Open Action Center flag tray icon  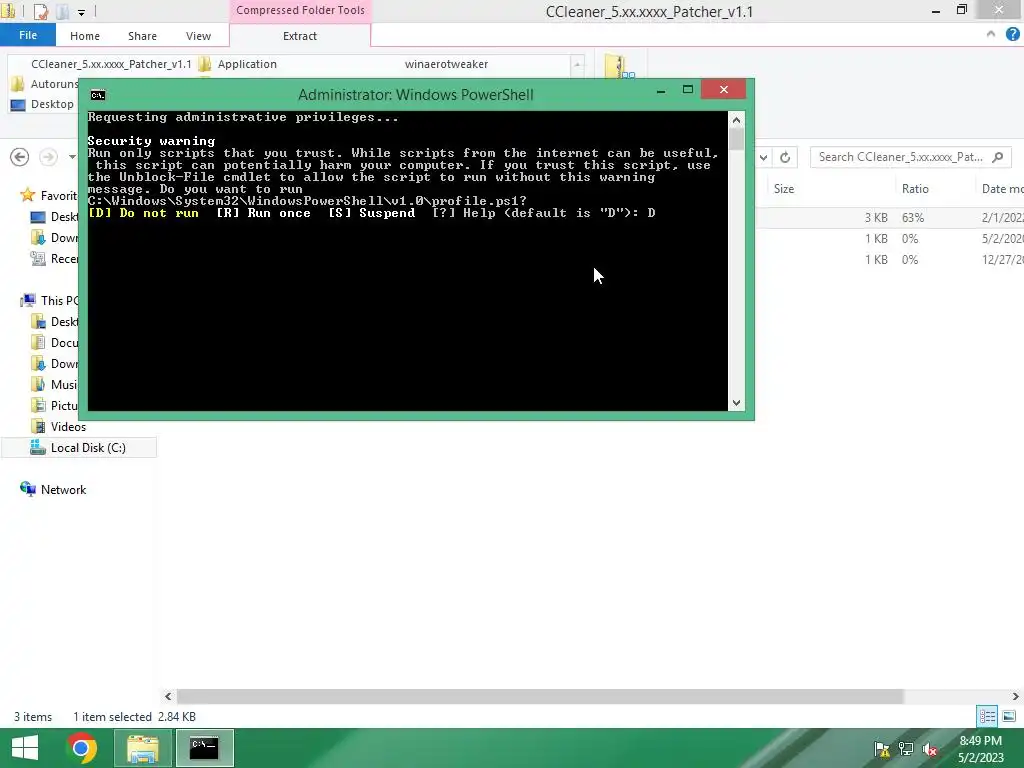882,749
